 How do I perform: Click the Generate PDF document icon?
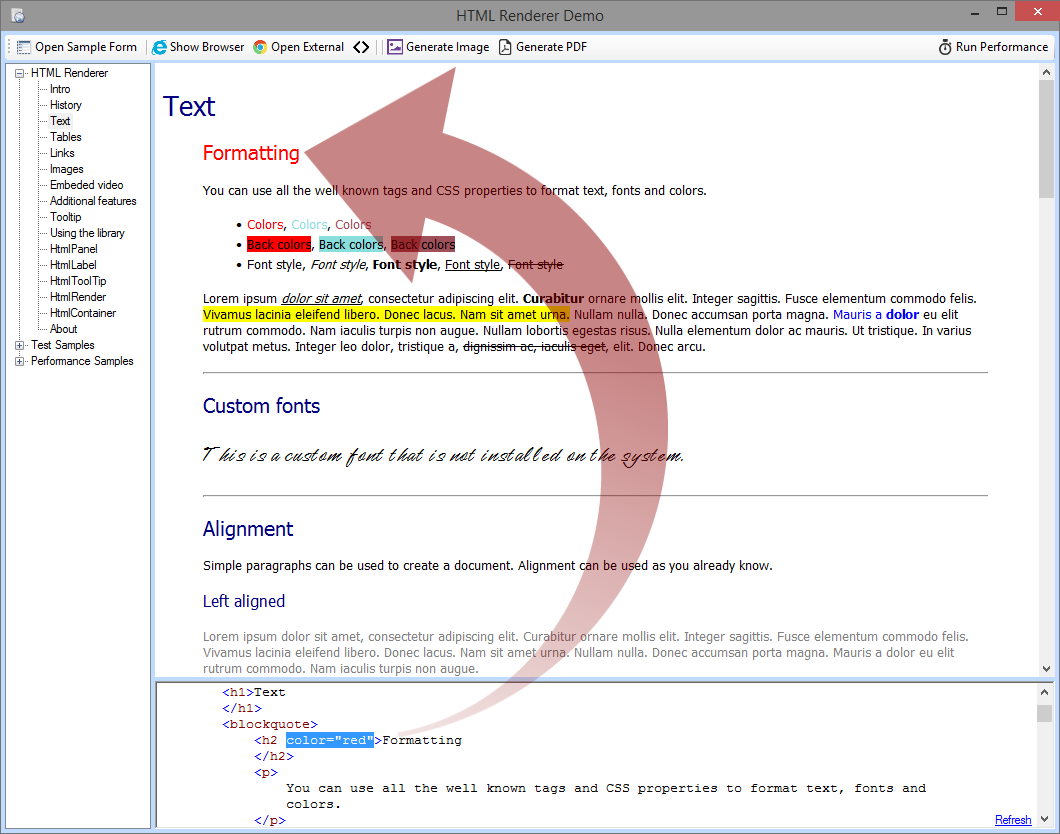pos(505,47)
